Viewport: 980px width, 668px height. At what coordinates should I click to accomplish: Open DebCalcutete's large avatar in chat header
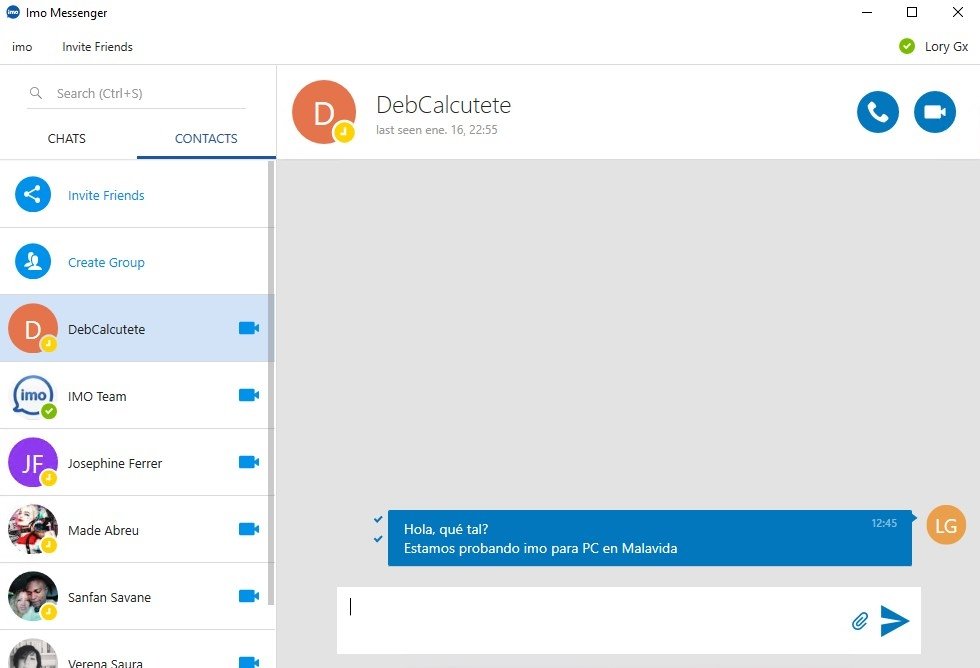point(324,112)
